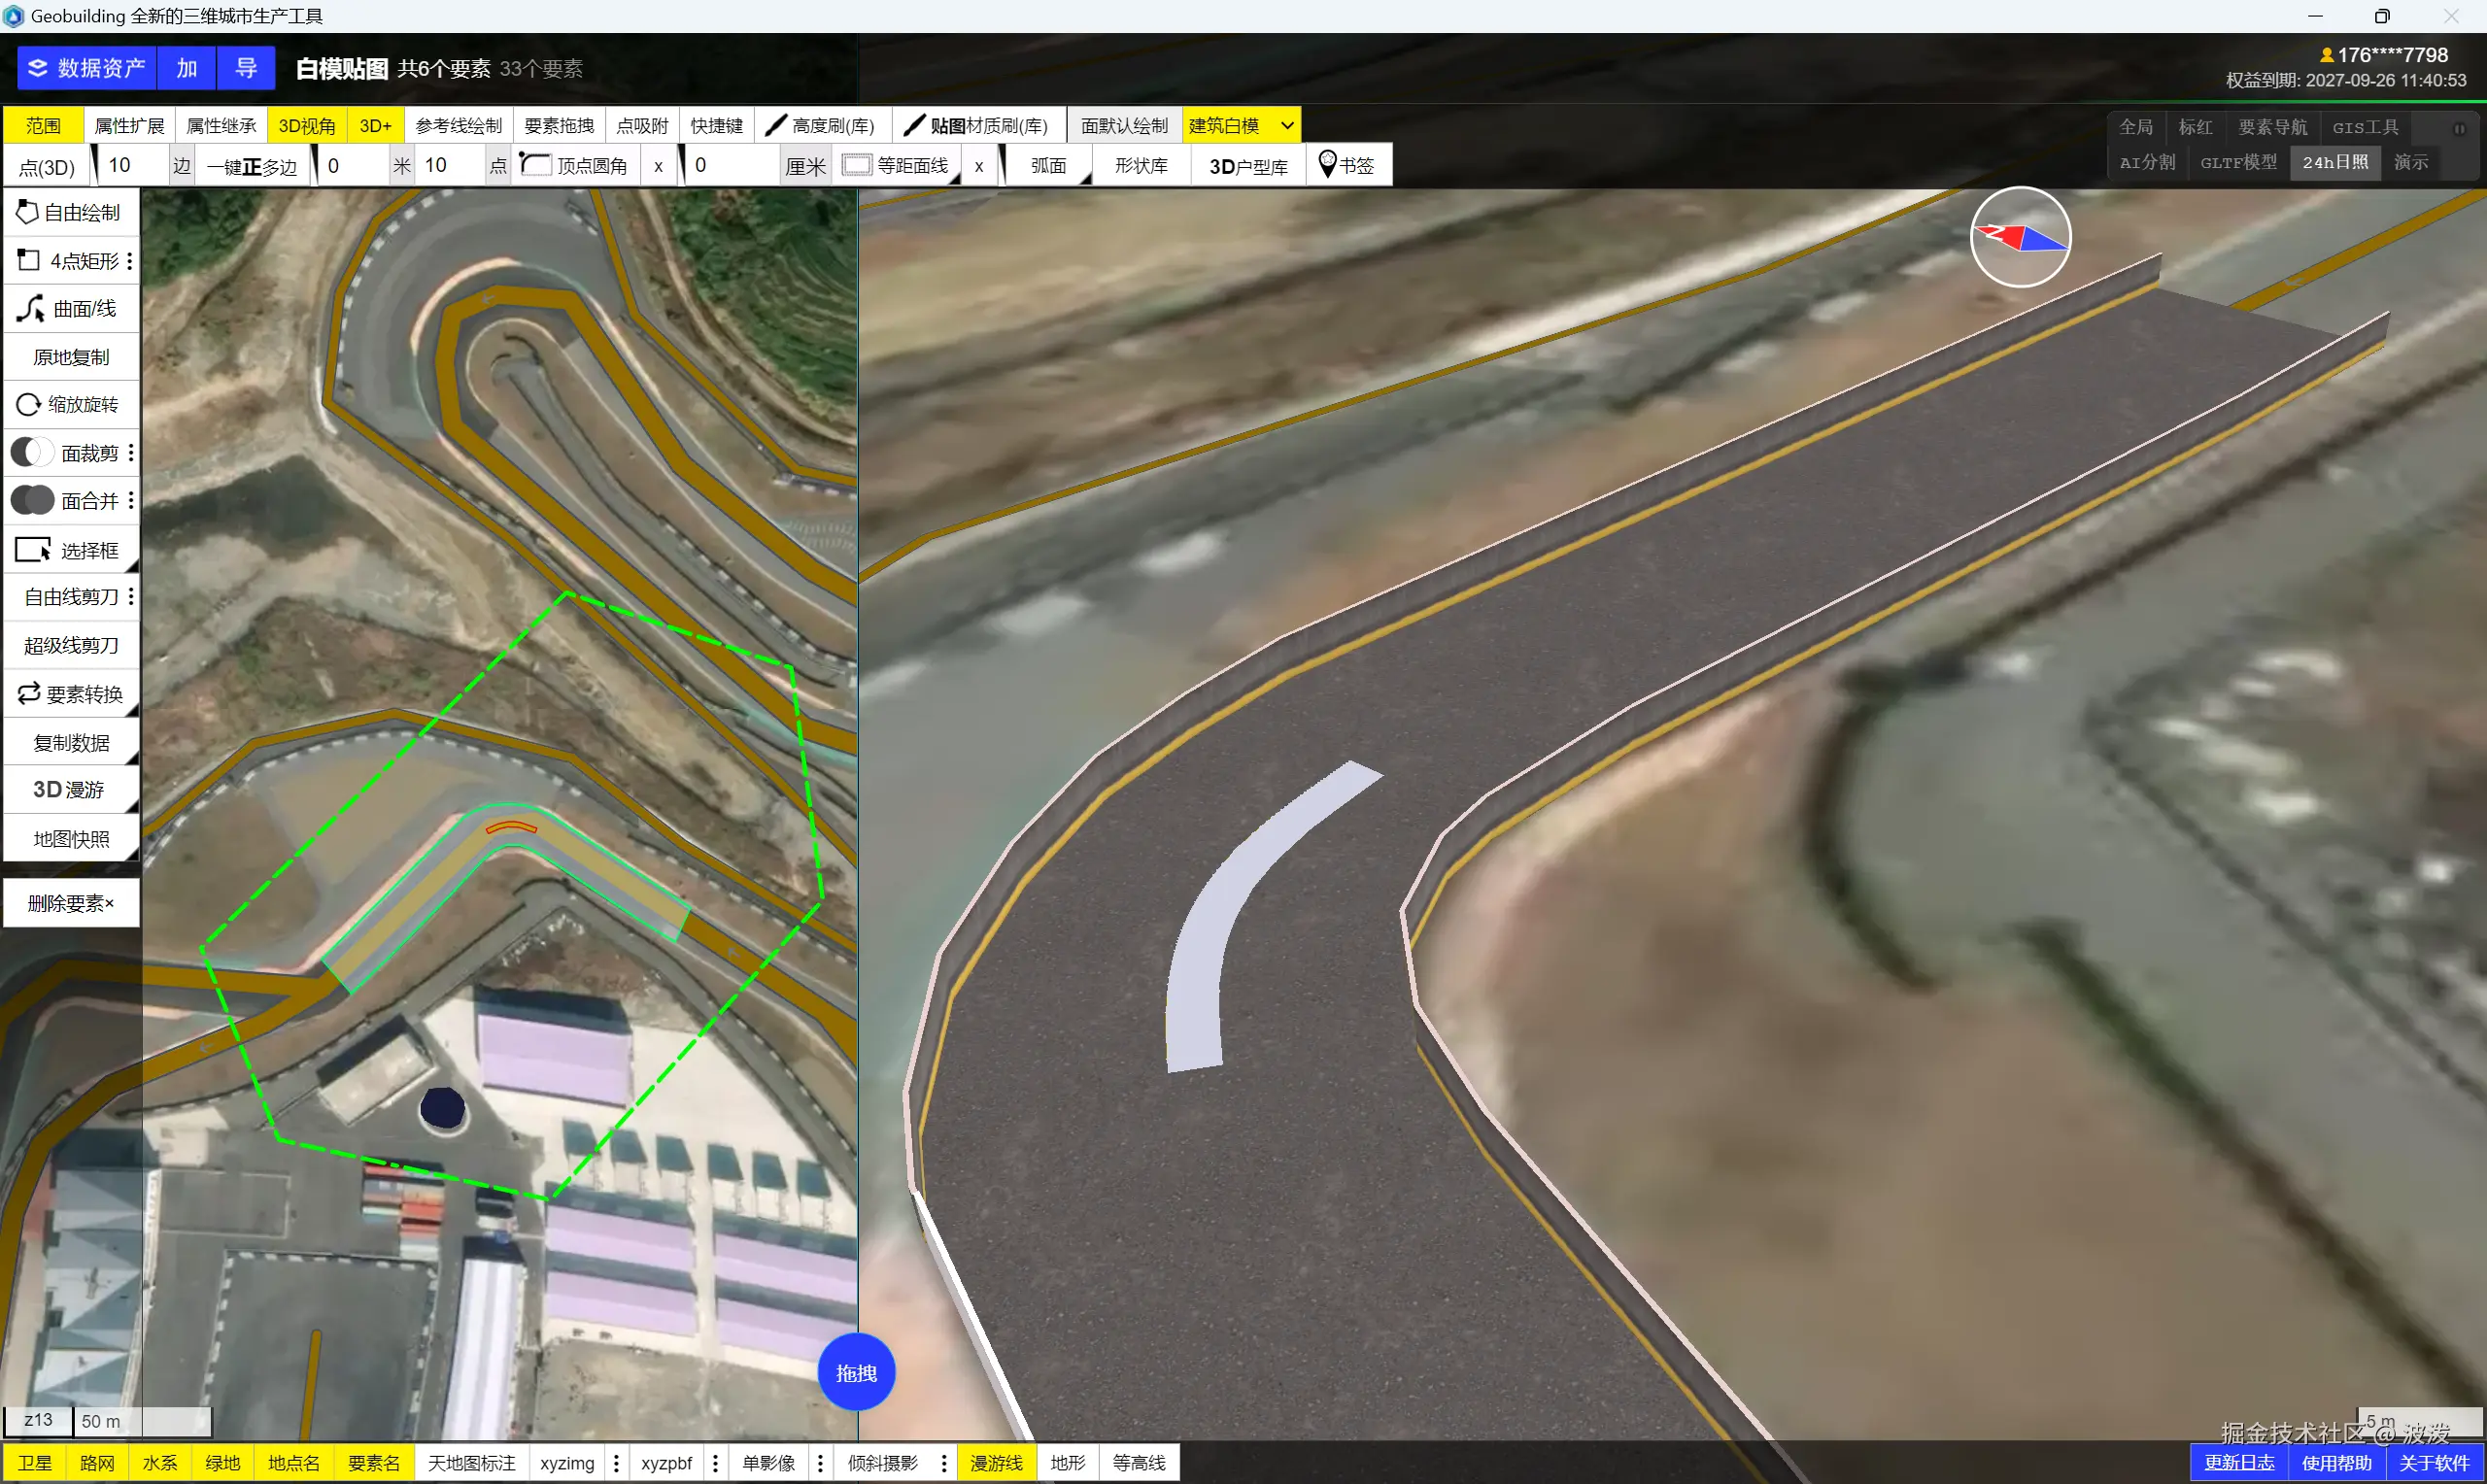Click the 书签 bookmark pin icon
The image size is (2487, 1484).
1327,164
